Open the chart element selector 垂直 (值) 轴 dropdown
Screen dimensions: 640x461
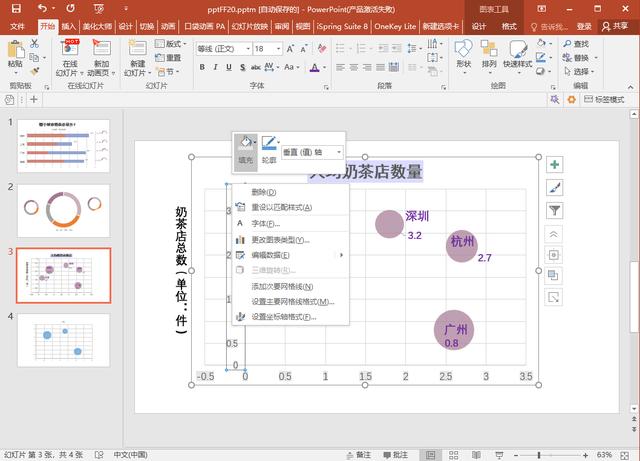coord(339,152)
